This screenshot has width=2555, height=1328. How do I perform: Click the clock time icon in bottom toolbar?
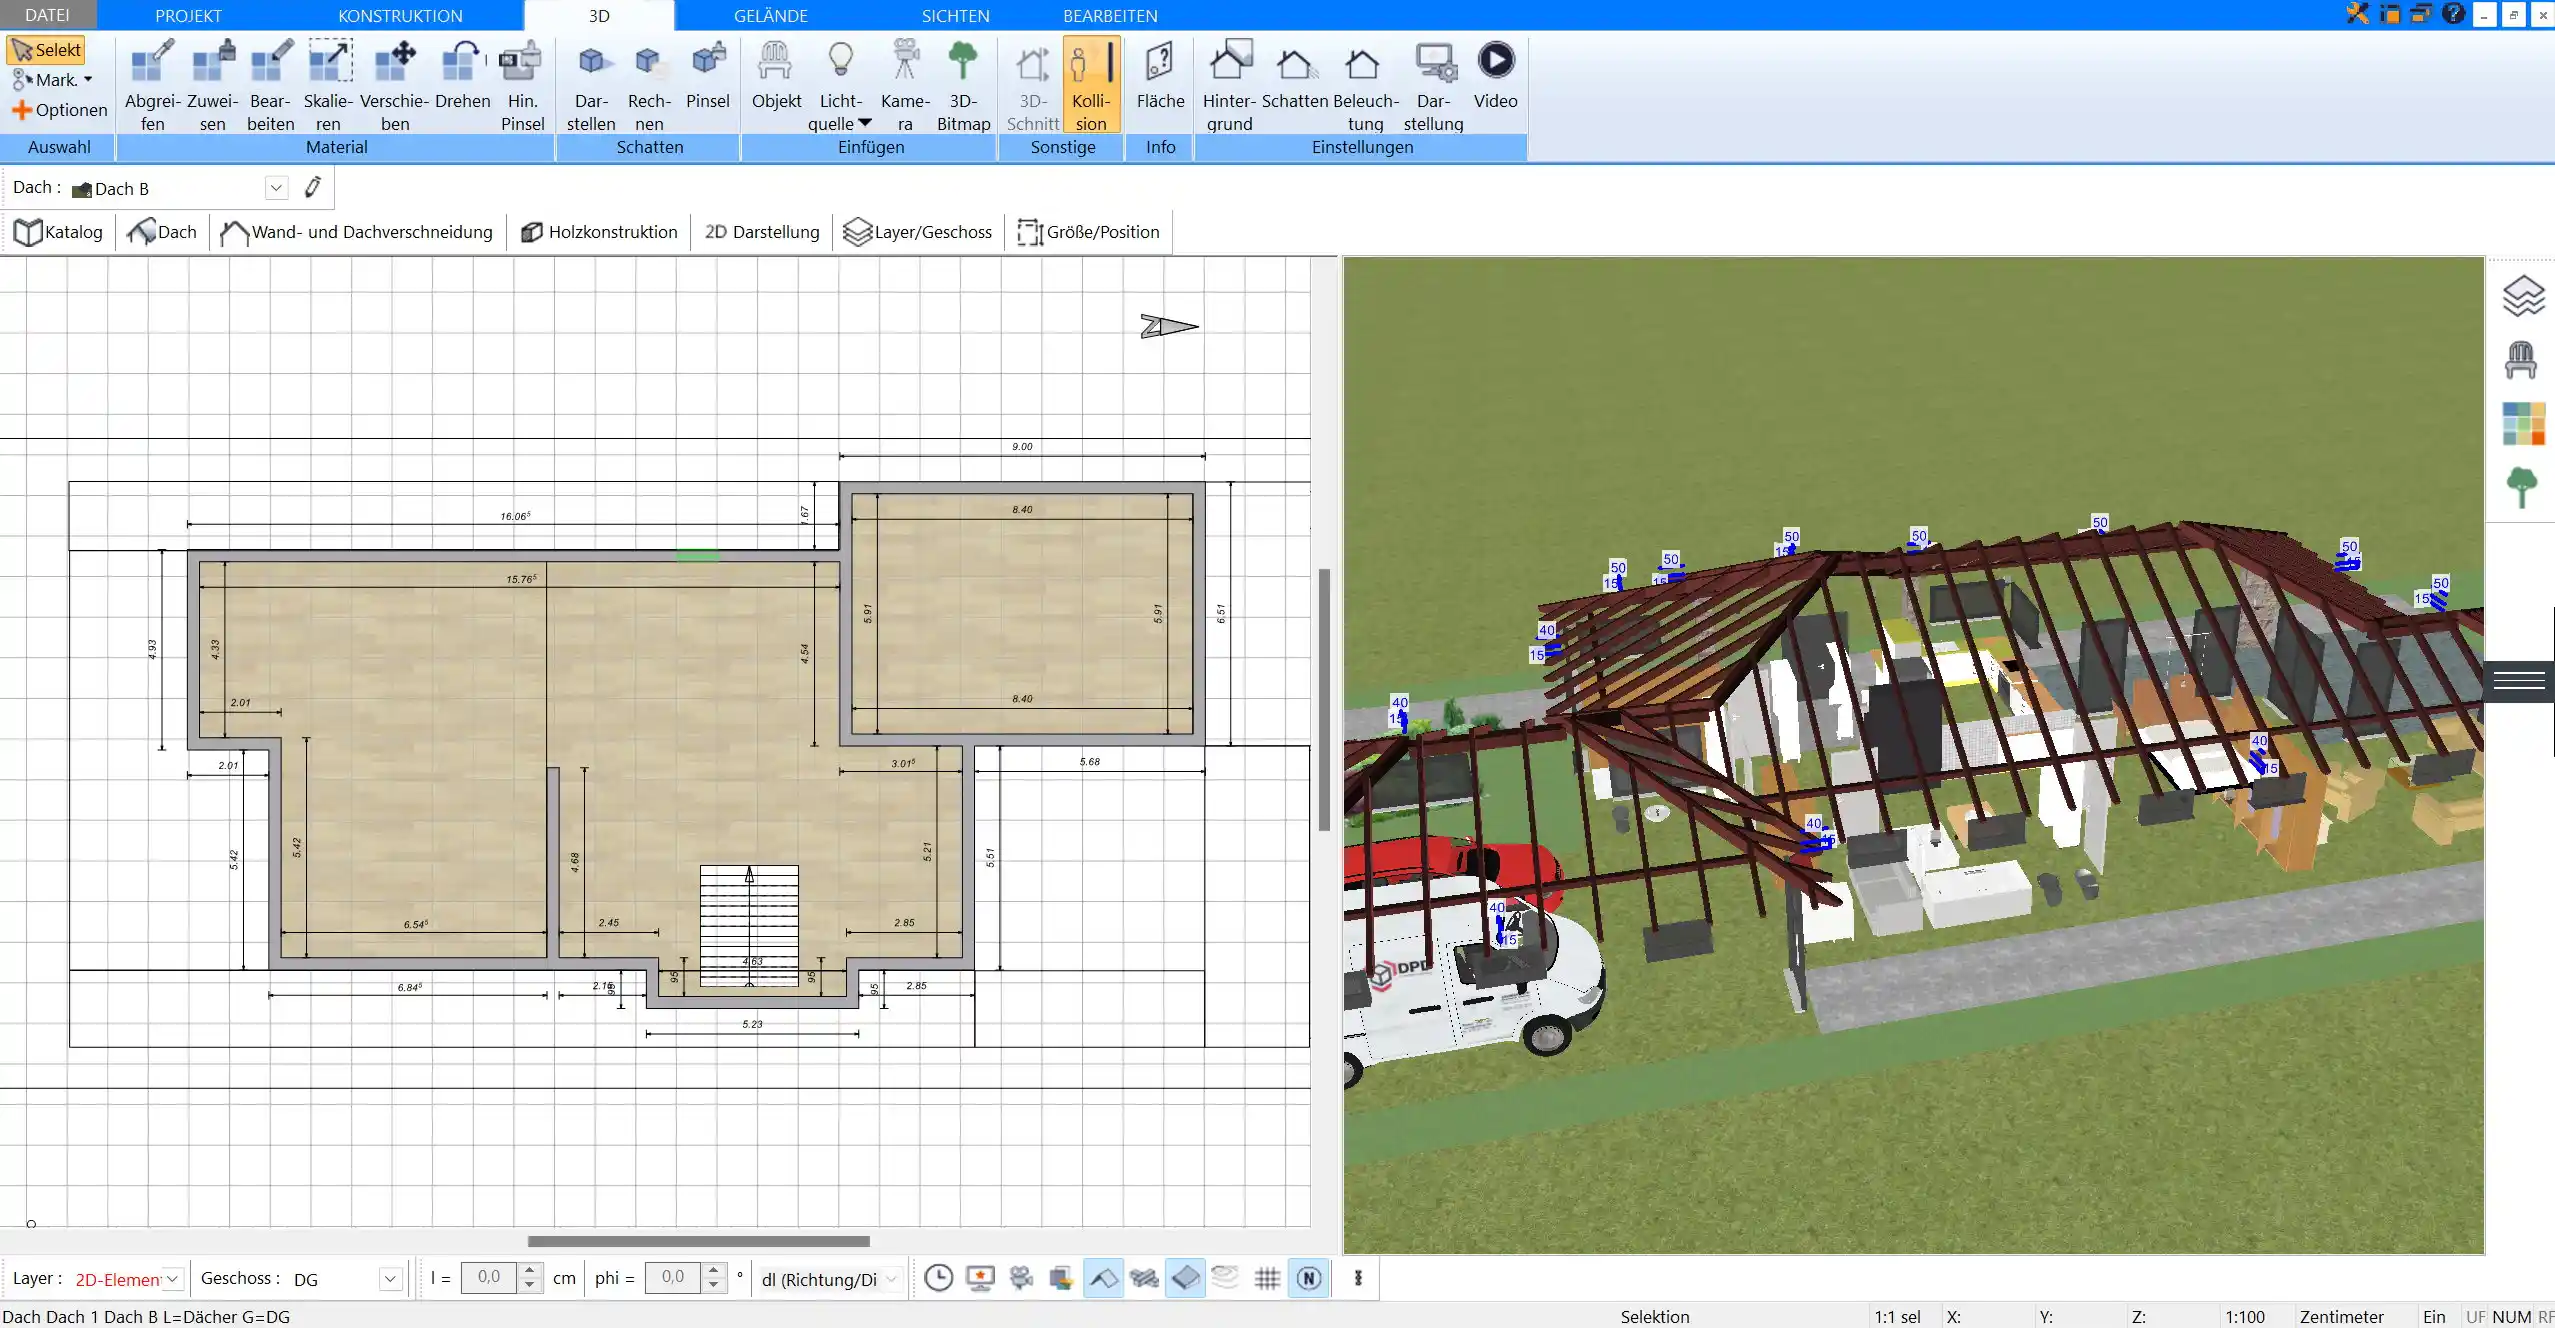point(938,1278)
